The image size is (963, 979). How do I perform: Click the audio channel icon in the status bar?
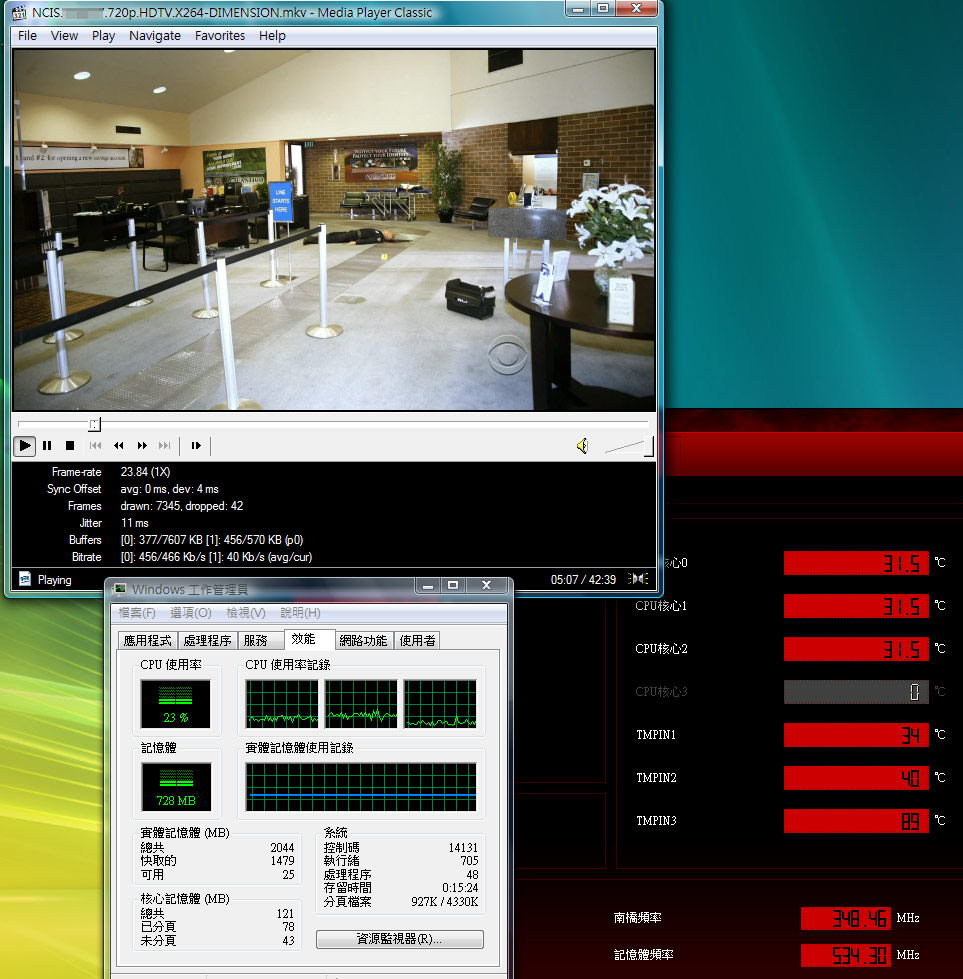click(x=638, y=579)
